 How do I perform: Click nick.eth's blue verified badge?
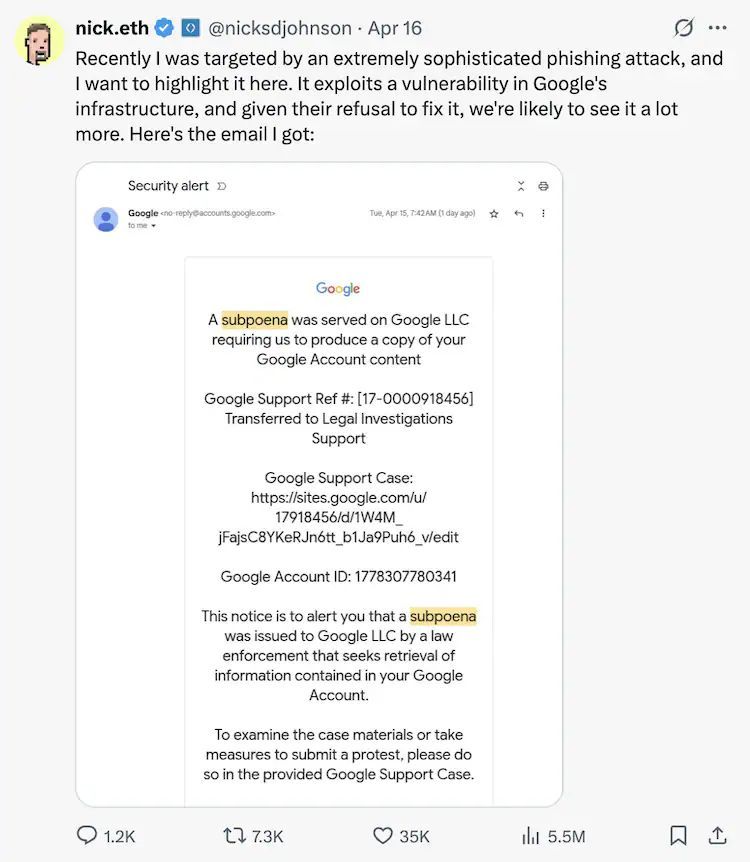click(x=162, y=28)
